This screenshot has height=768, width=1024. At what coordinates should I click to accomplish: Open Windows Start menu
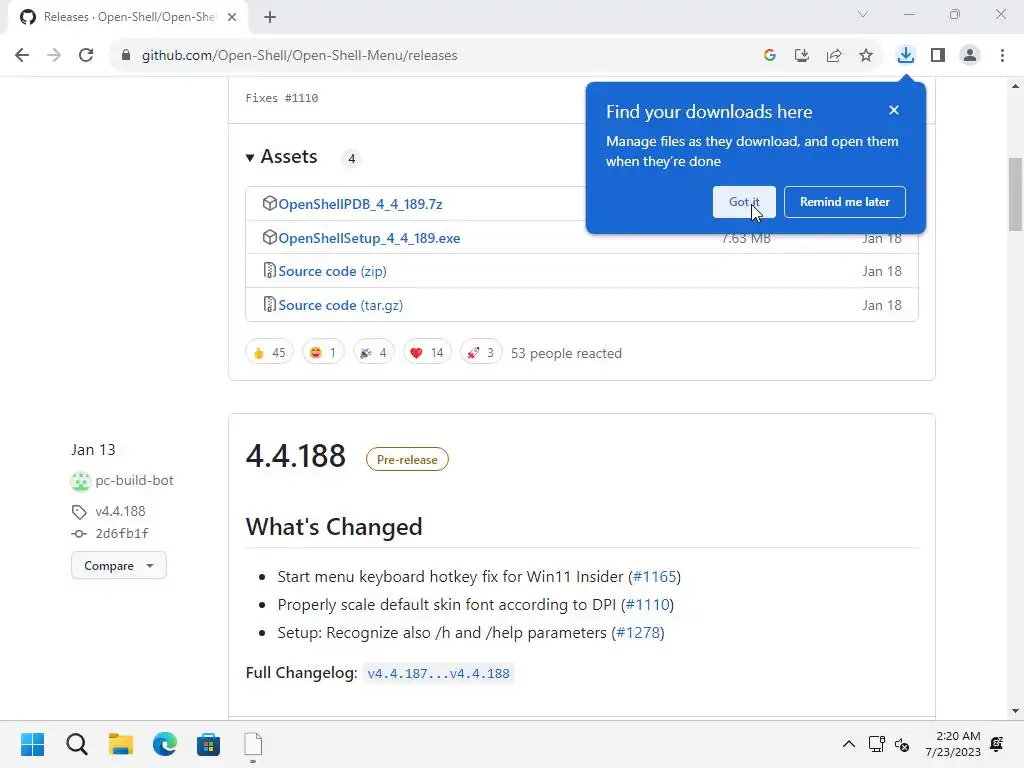[x=33, y=744]
